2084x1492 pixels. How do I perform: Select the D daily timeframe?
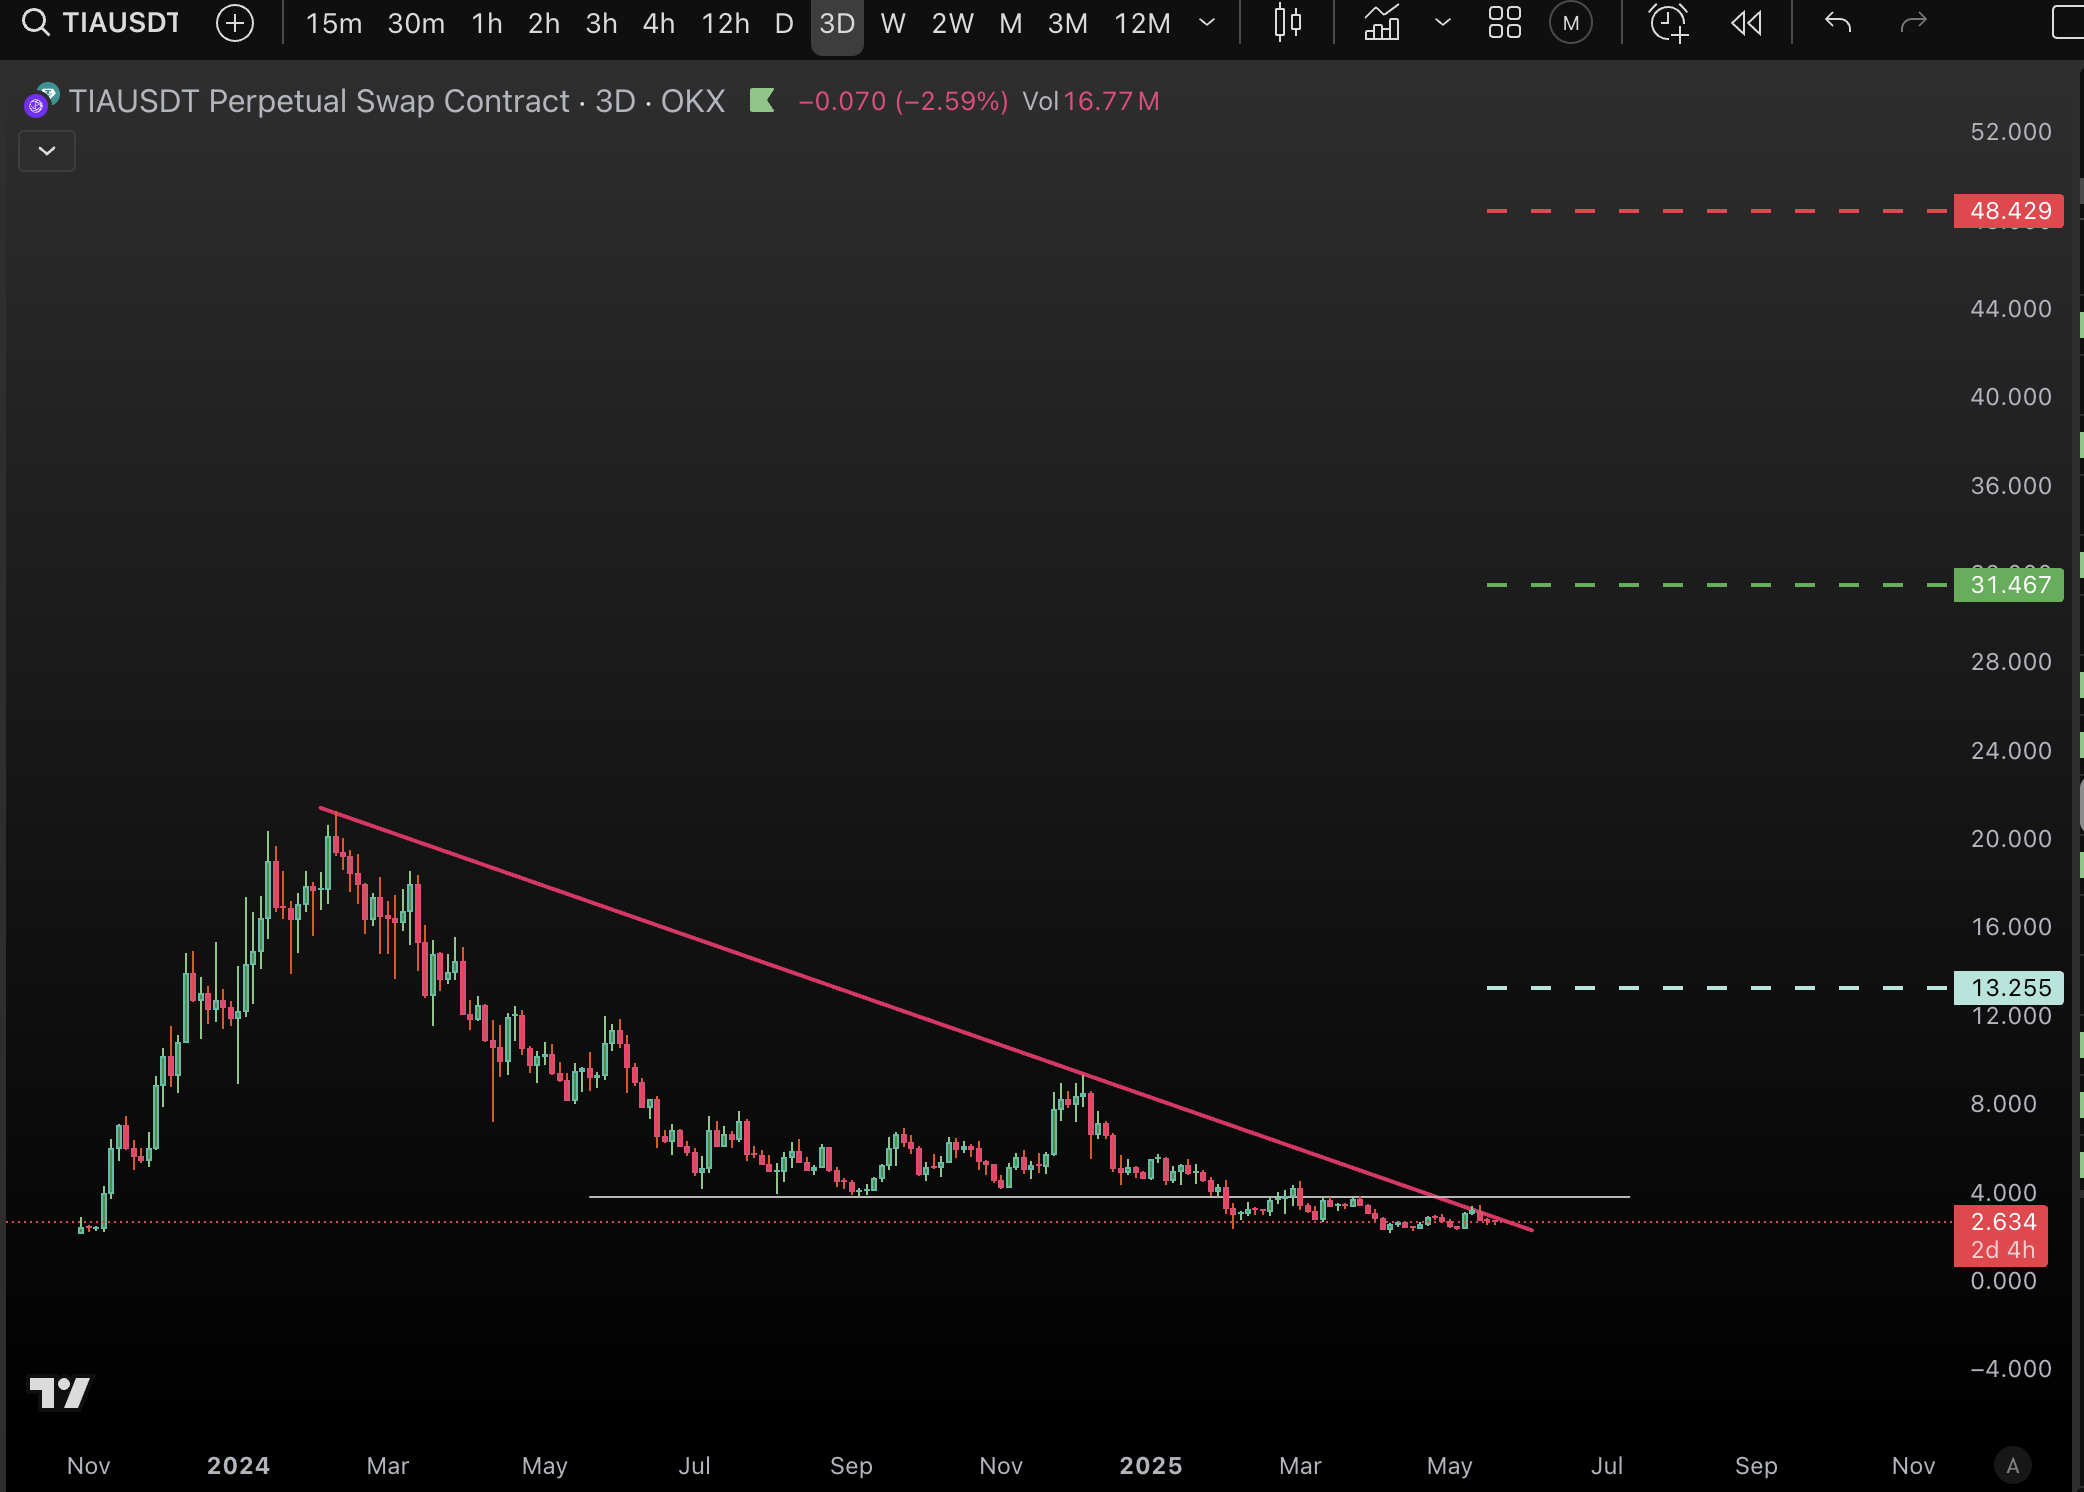(x=784, y=23)
